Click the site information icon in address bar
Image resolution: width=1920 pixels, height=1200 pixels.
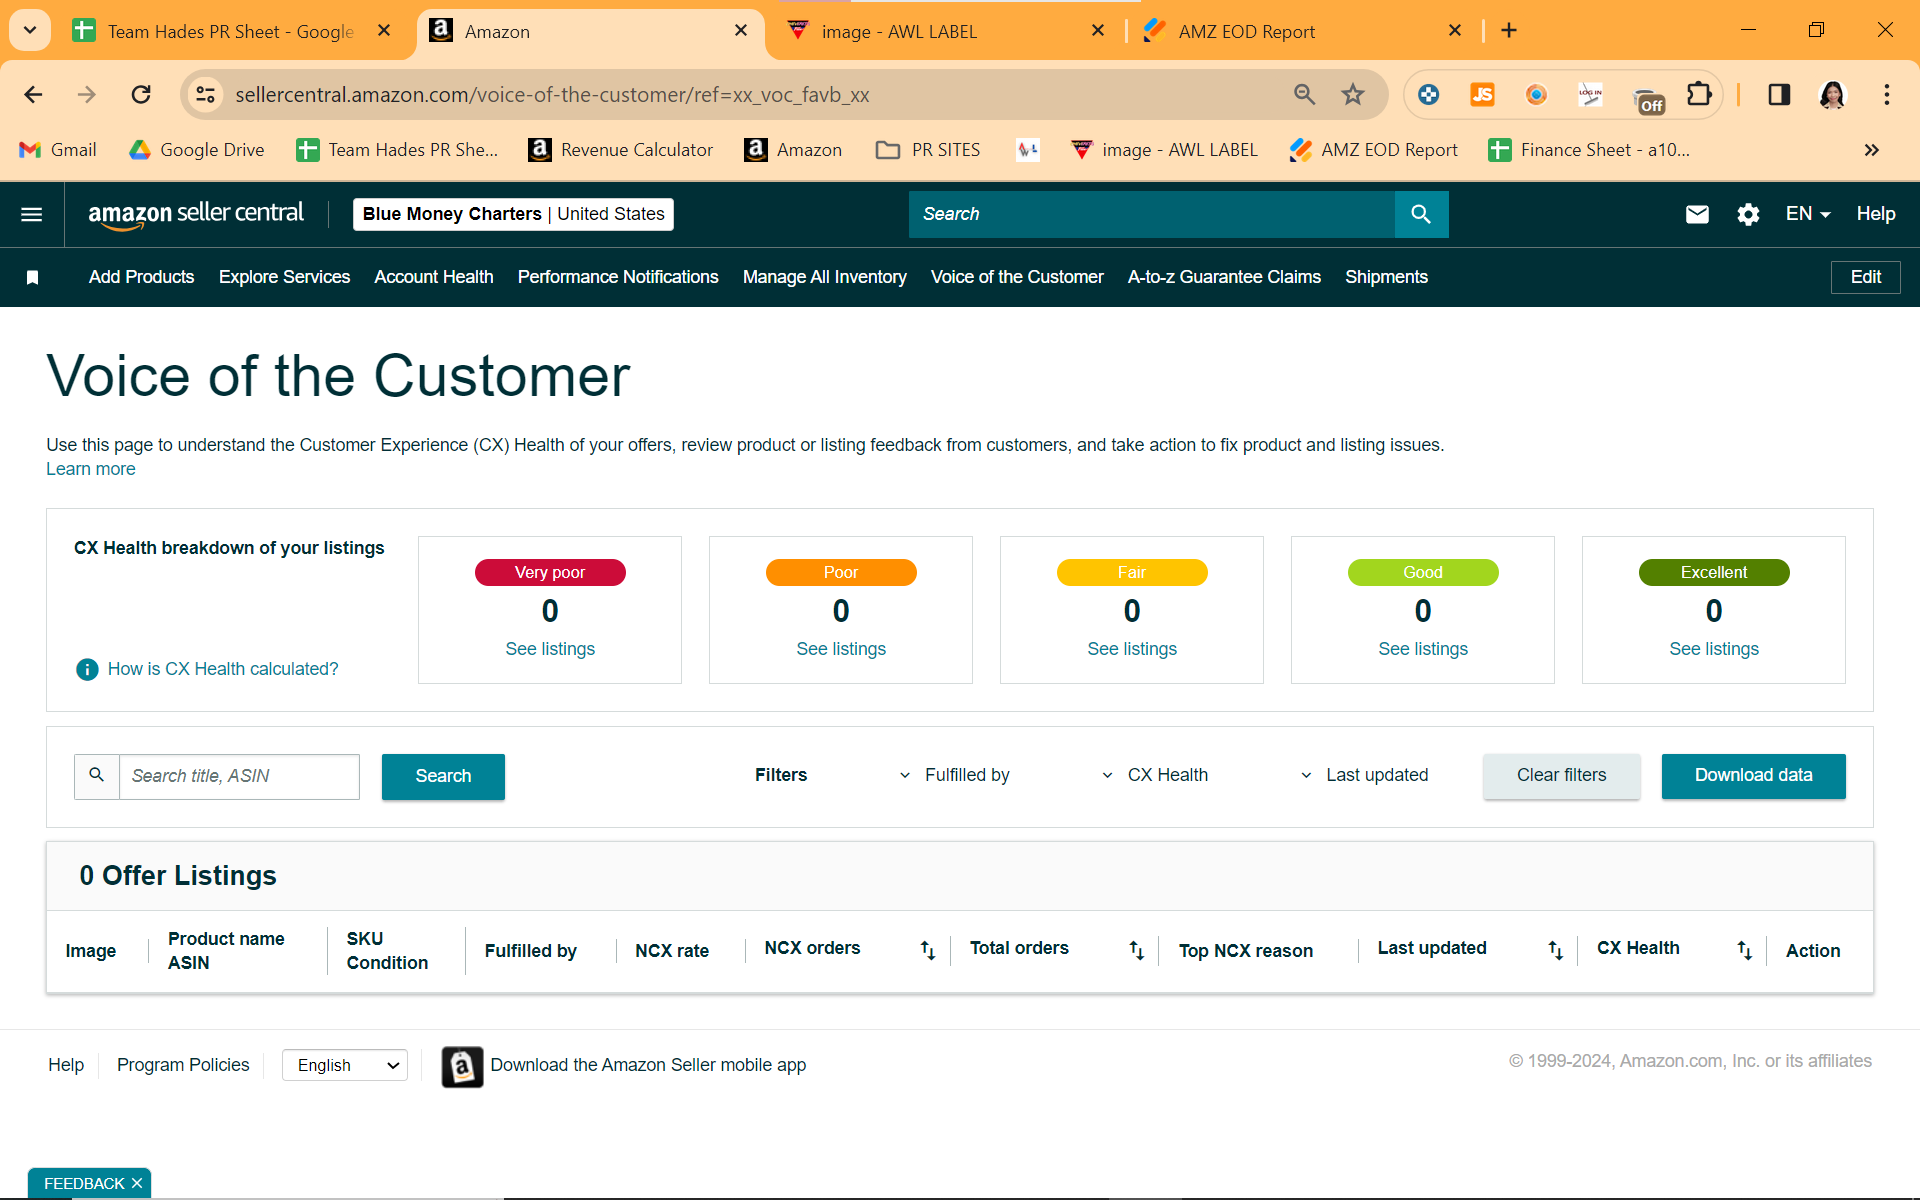pos(205,95)
